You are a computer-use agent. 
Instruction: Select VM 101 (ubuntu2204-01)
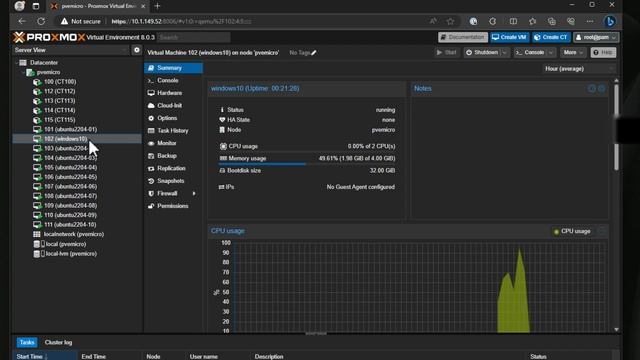point(70,129)
